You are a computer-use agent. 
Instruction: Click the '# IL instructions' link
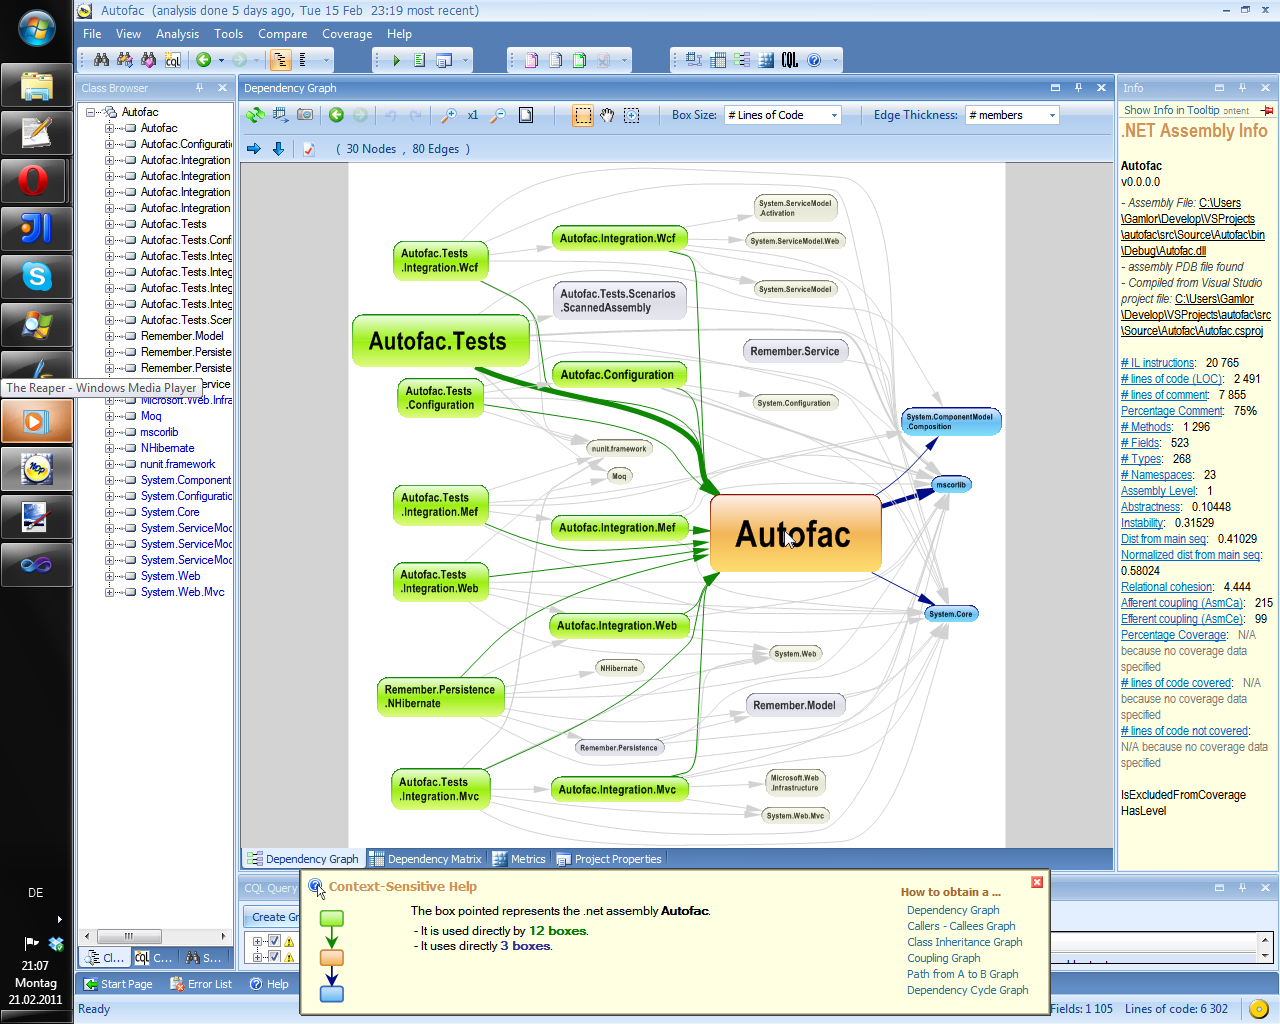(x=1157, y=363)
